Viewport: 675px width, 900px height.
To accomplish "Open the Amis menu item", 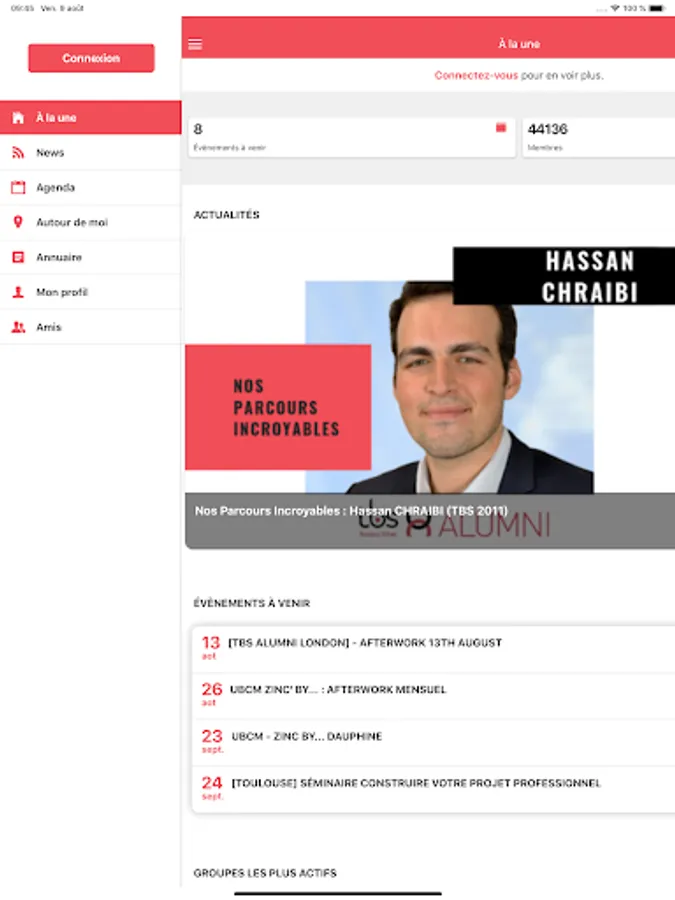I will click(x=91, y=327).
